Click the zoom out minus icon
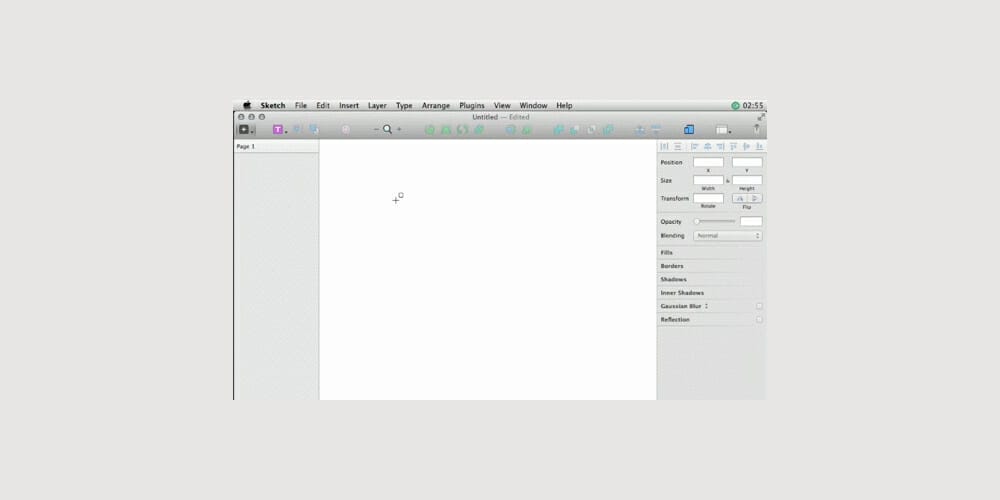 tap(376, 129)
